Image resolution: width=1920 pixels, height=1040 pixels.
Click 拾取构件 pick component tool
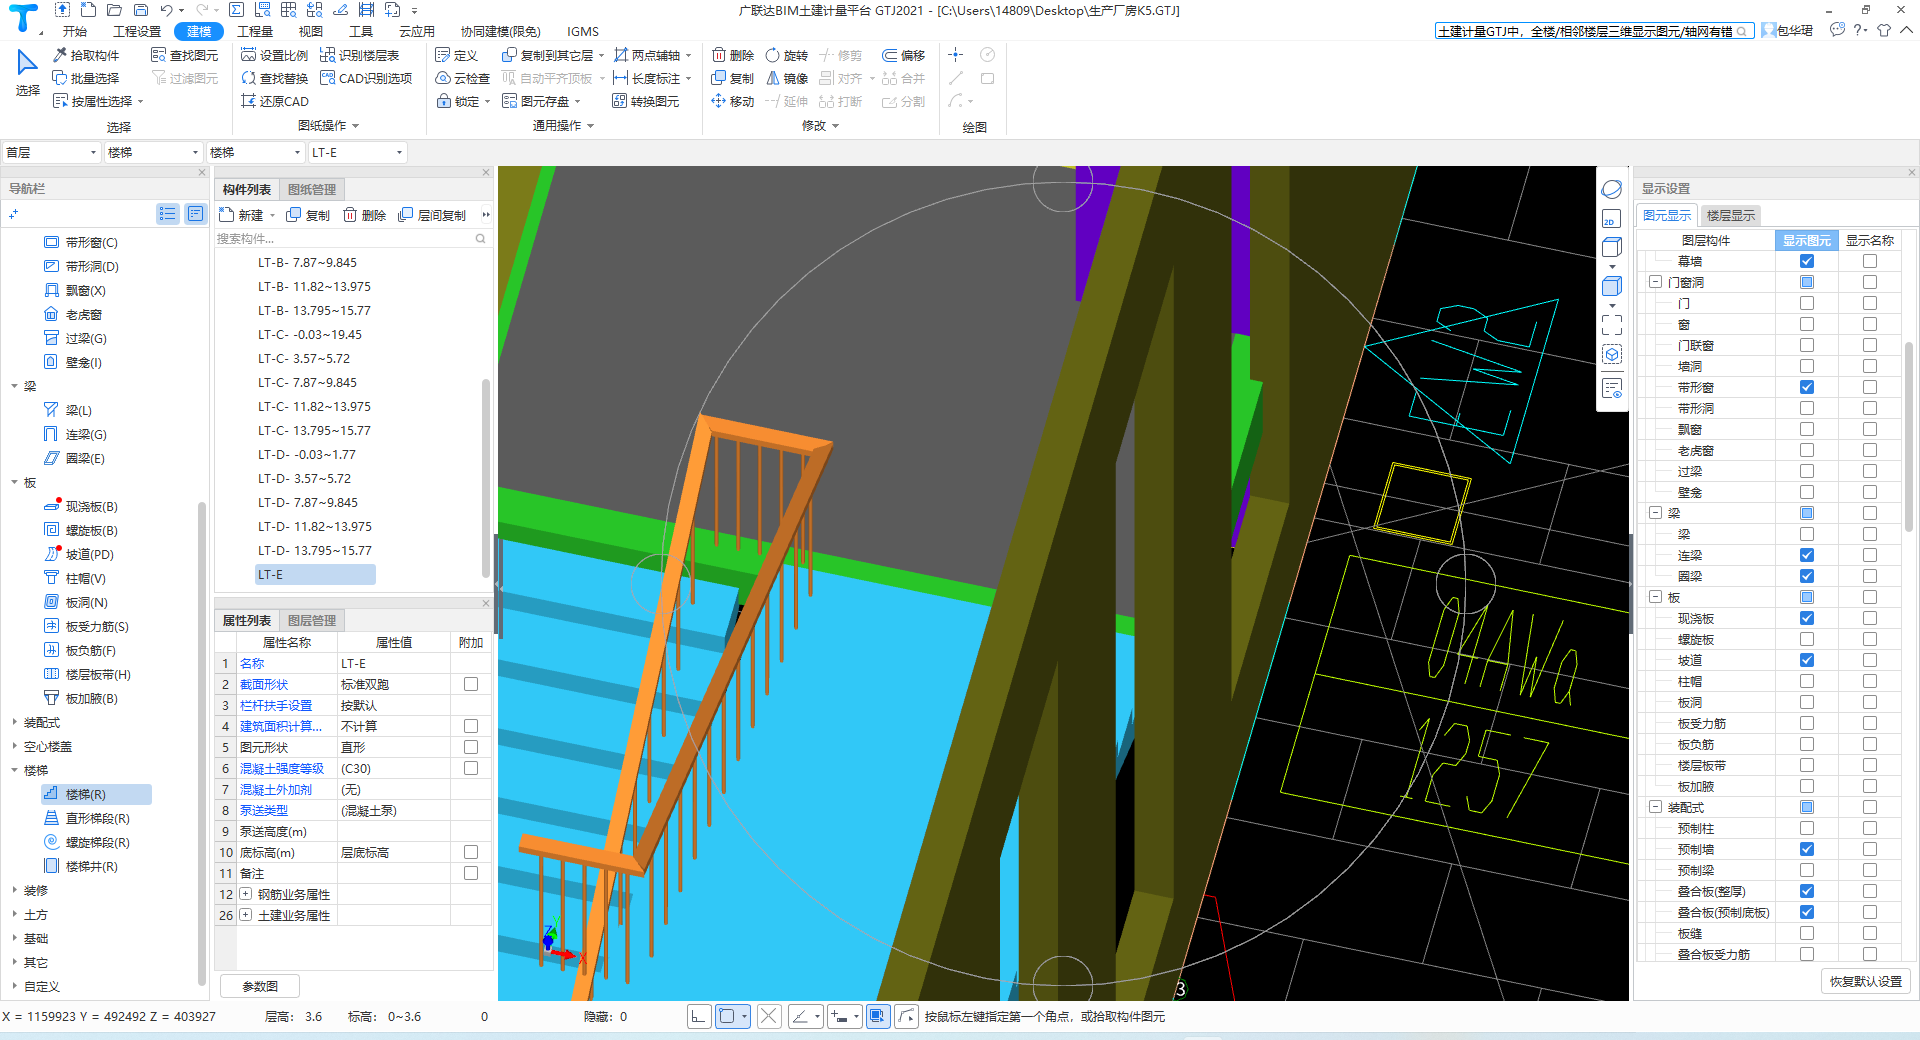coord(86,55)
